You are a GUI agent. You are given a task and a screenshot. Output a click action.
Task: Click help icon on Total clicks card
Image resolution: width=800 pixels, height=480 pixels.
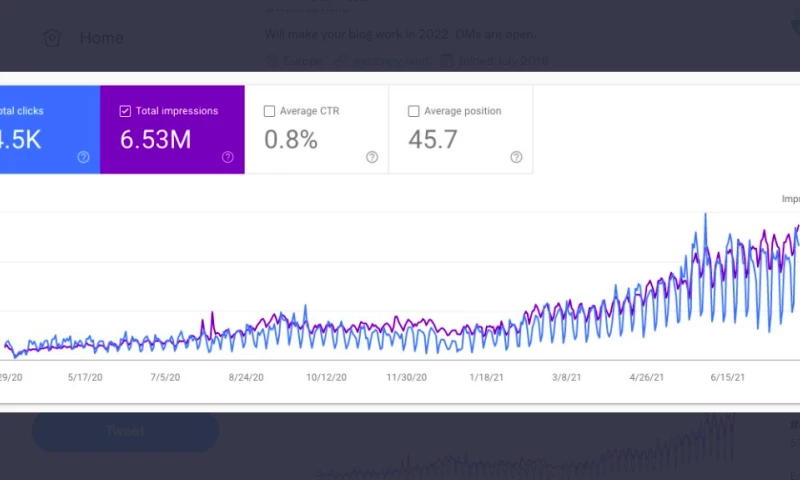pos(84,157)
